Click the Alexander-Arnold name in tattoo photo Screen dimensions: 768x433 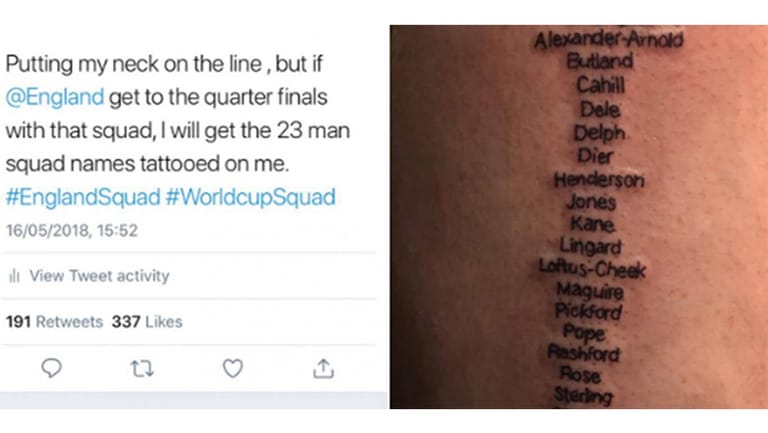609,41
